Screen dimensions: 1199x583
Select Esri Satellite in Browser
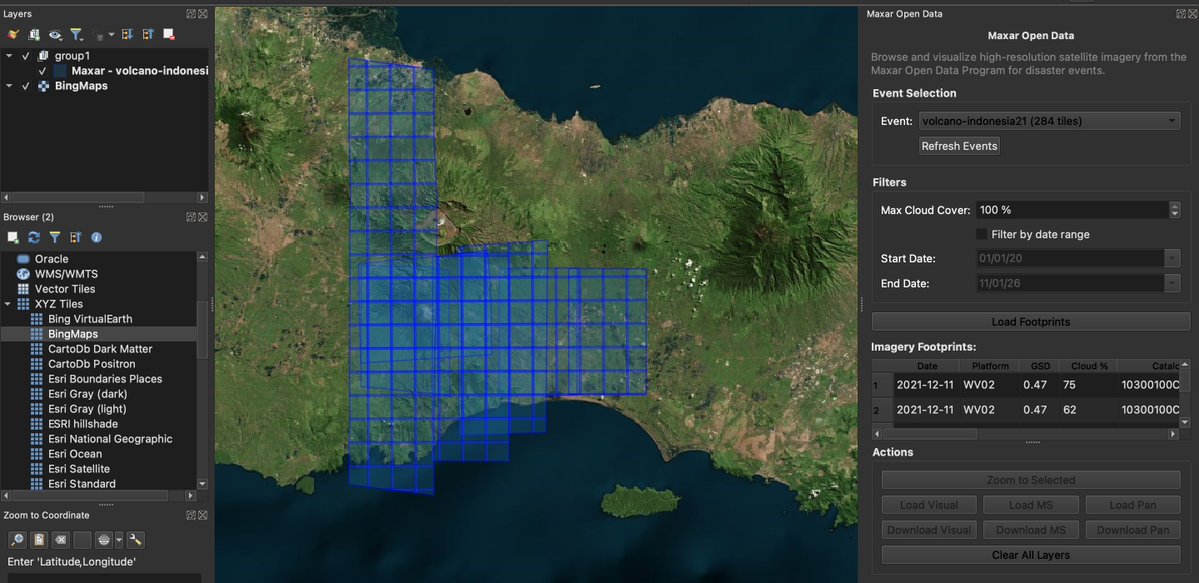[x=79, y=469]
